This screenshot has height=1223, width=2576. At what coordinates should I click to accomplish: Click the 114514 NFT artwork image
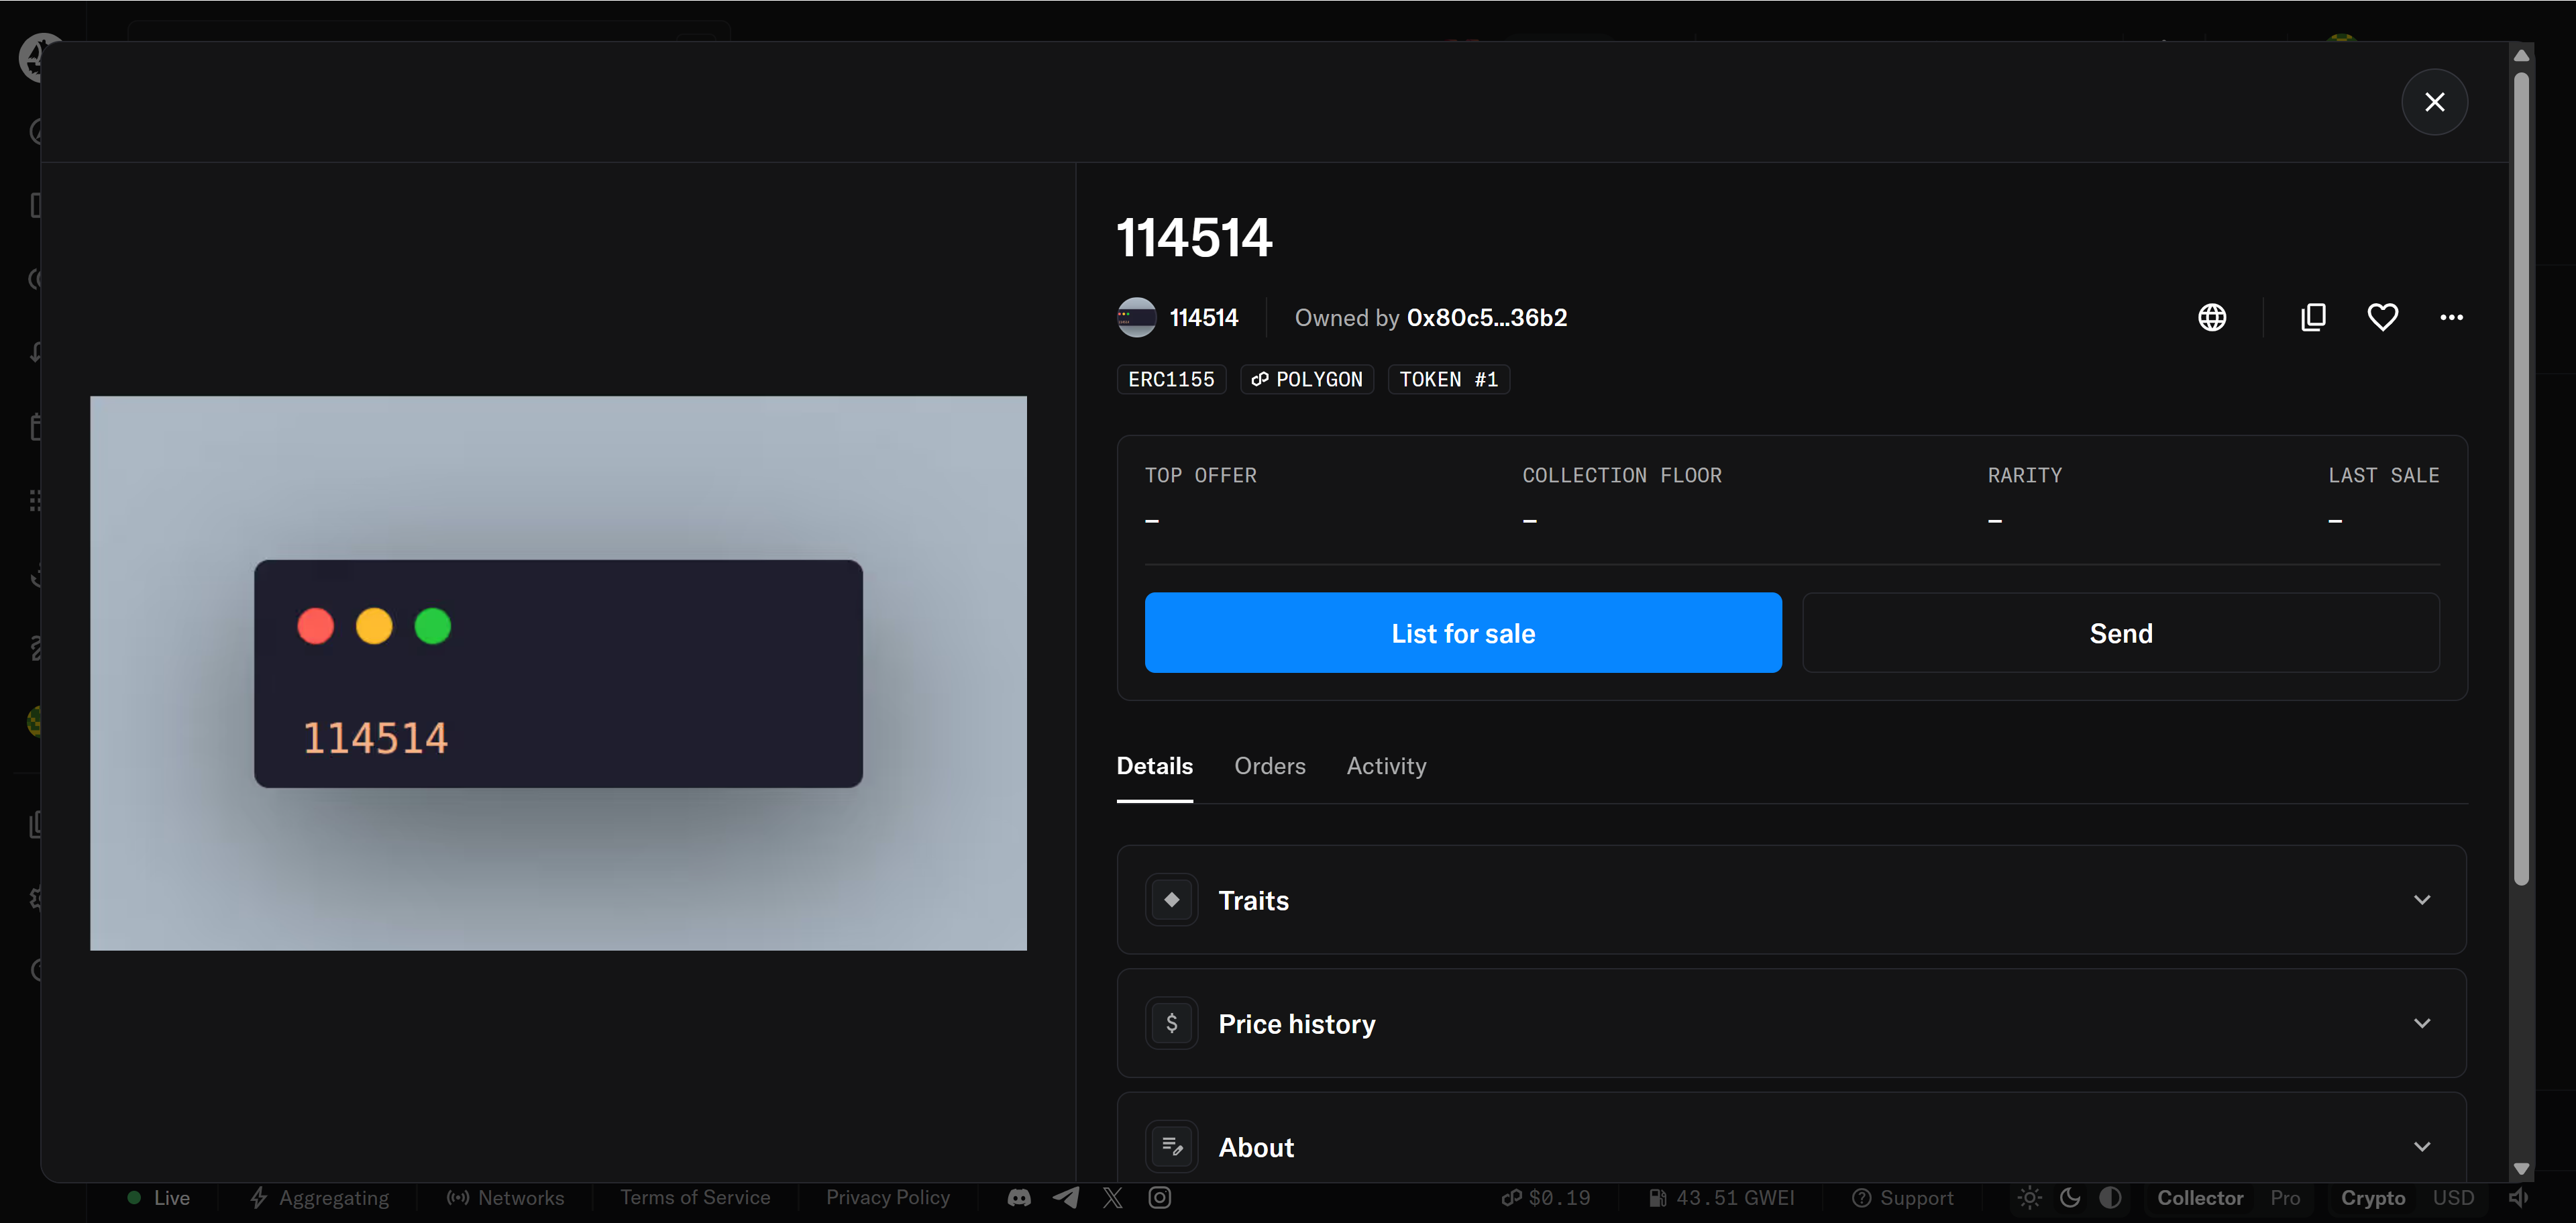(x=558, y=673)
